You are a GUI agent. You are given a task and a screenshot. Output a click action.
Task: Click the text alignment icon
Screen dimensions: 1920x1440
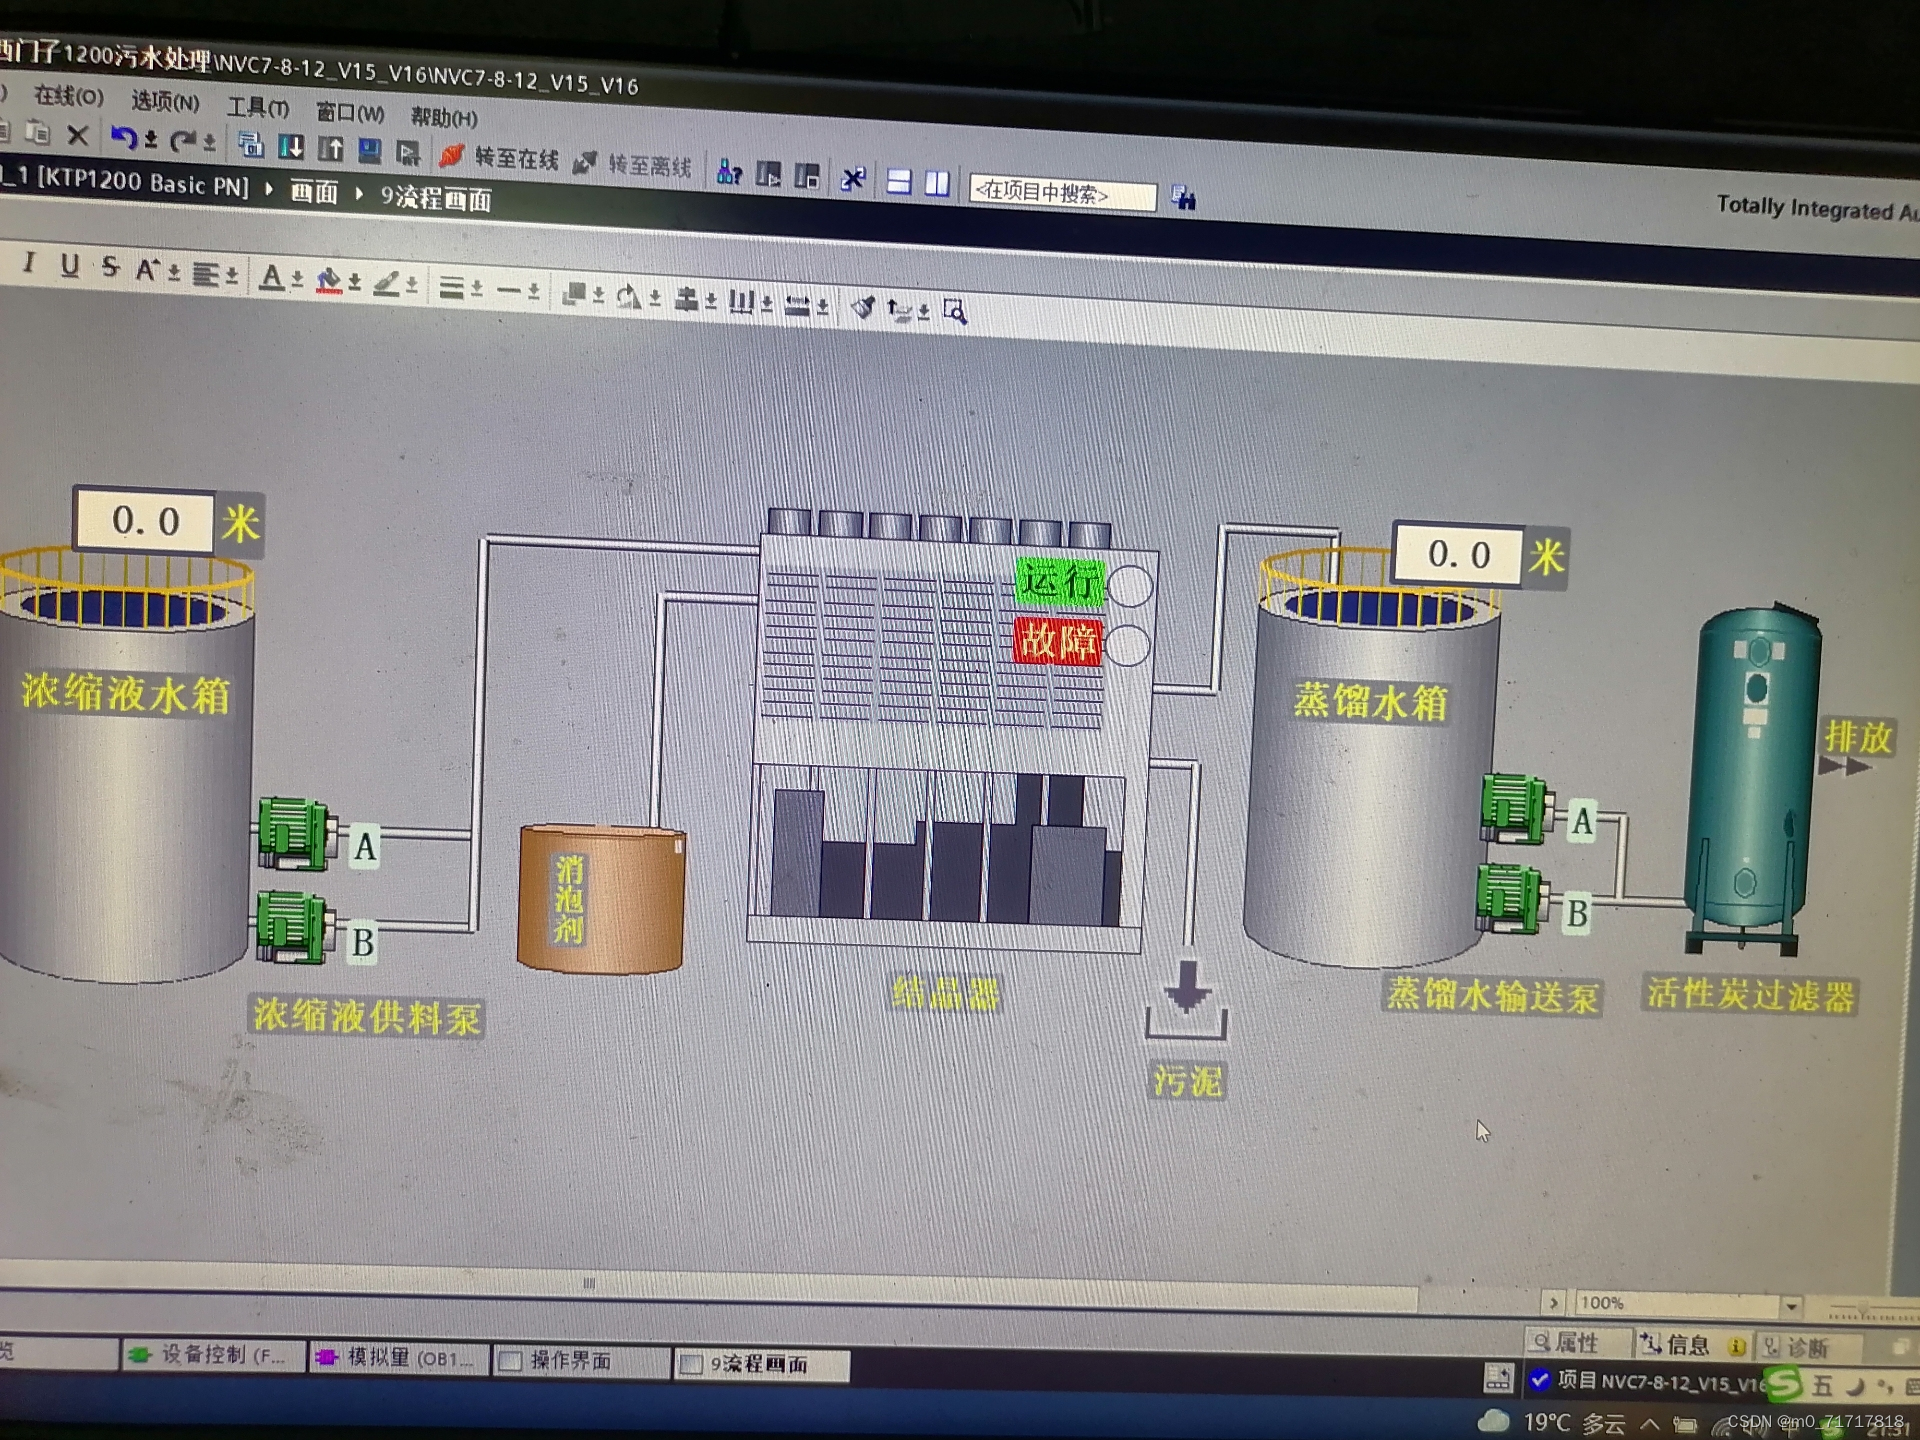206,272
